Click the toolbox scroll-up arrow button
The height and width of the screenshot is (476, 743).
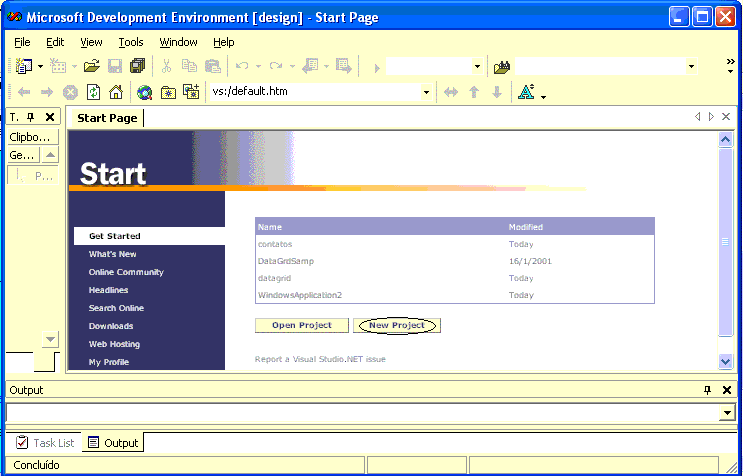[50, 155]
